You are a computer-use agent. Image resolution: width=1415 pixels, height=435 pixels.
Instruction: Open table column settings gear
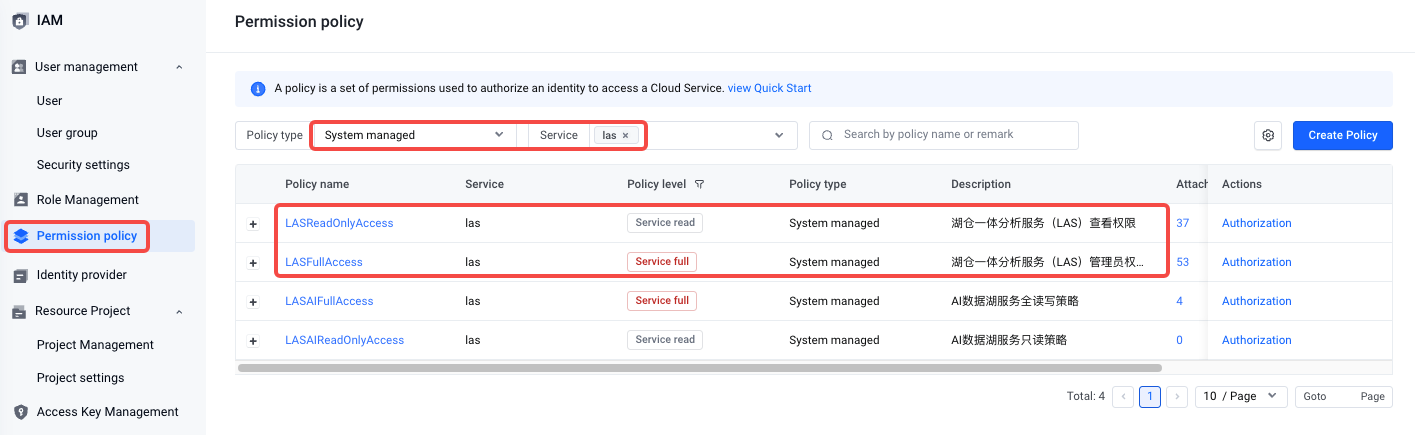(x=1268, y=135)
